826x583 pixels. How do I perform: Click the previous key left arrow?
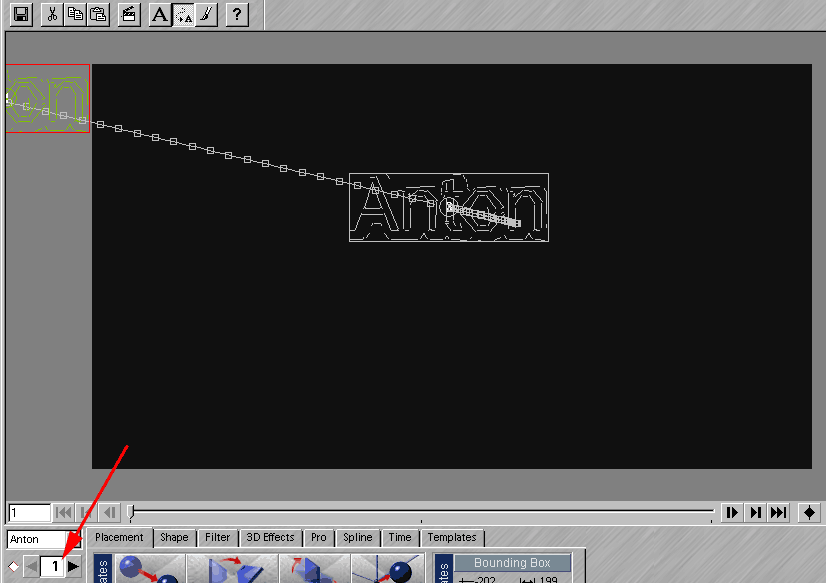pyautogui.click(x=31, y=567)
